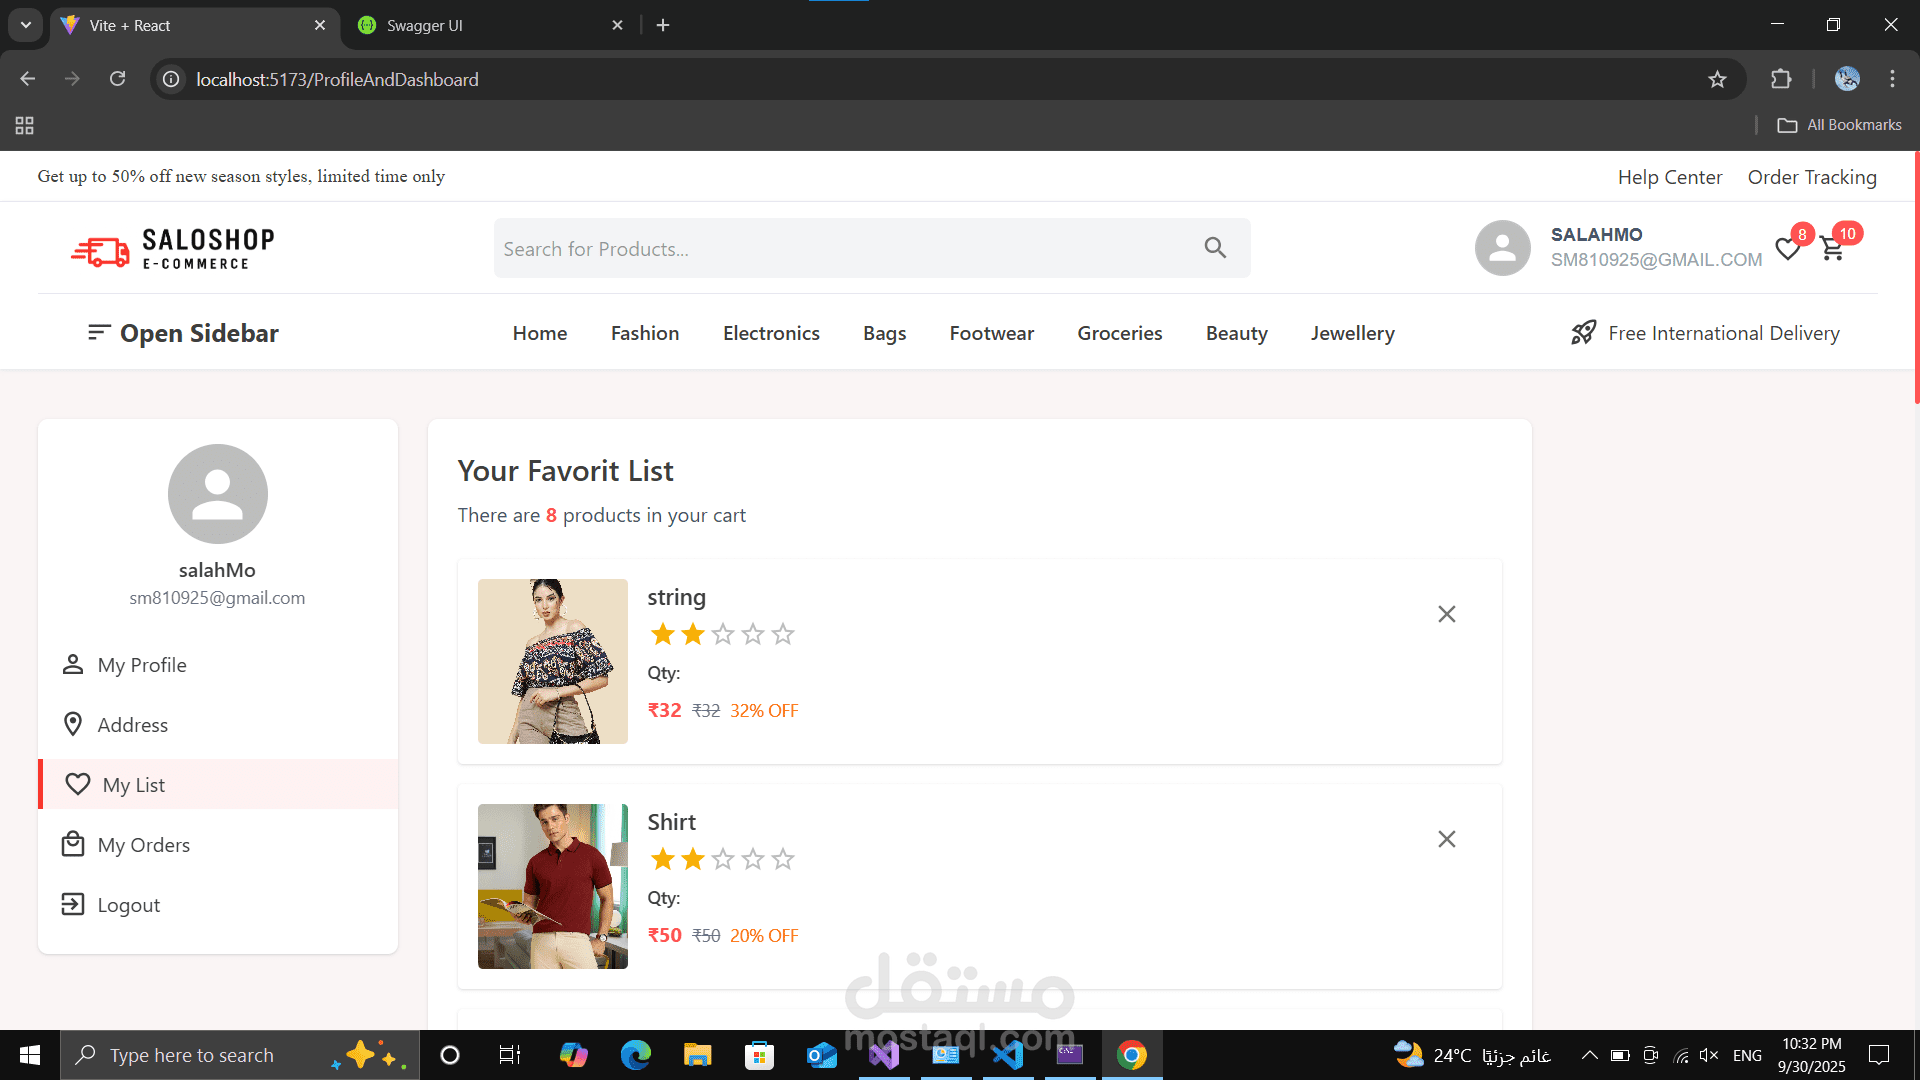Screen dimensions: 1920x1080
Task: Open My Orders in profile sidebar
Action: pos(143,845)
